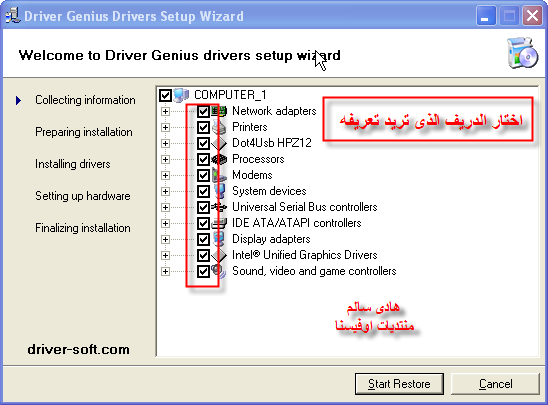
Task: Minimize the Driver Genius wizard window
Action: click(x=486, y=16)
